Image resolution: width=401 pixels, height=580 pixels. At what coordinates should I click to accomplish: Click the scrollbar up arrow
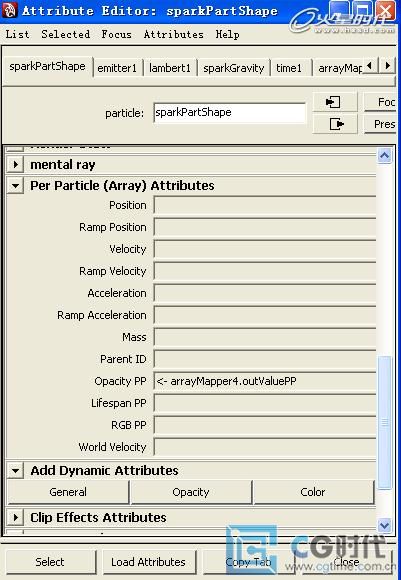click(x=384, y=156)
